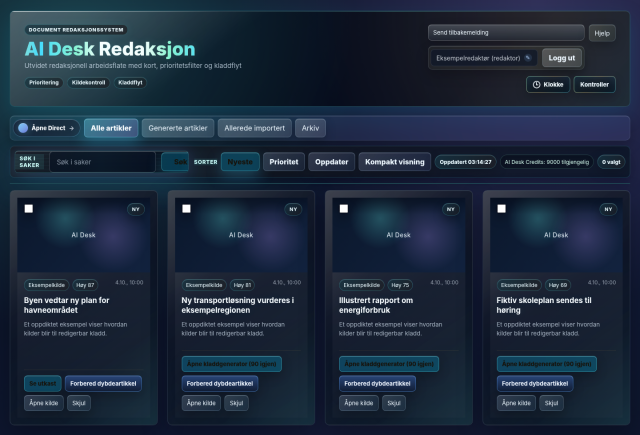This screenshot has height=435, width=640.
Task: Click Skjul on havneområdet card
Action: tap(79, 403)
